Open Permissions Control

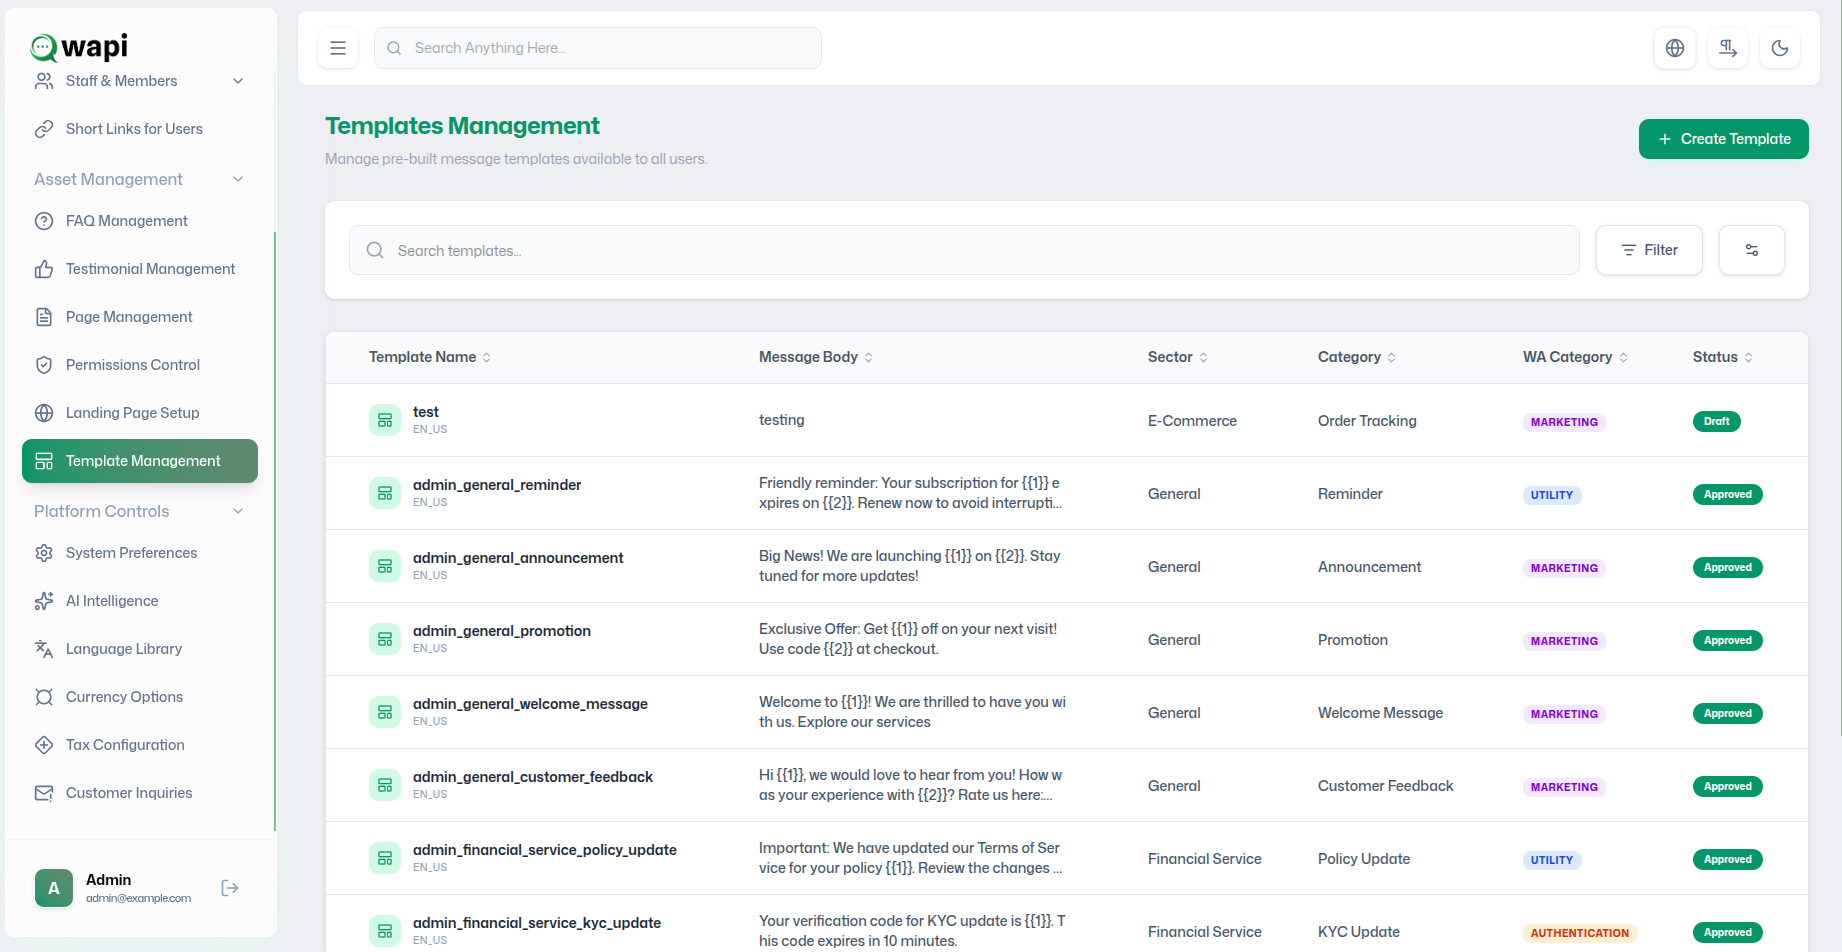tap(140, 365)
